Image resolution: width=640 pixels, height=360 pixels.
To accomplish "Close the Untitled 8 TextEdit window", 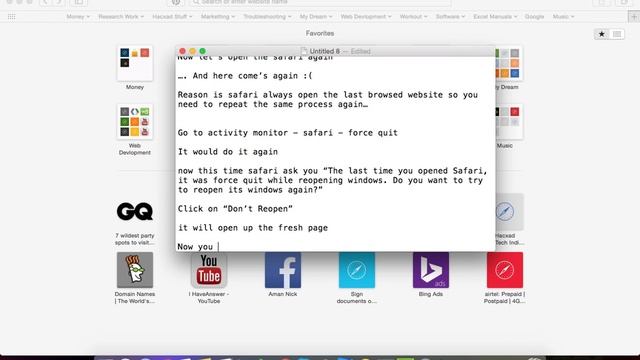I will 182,51.
